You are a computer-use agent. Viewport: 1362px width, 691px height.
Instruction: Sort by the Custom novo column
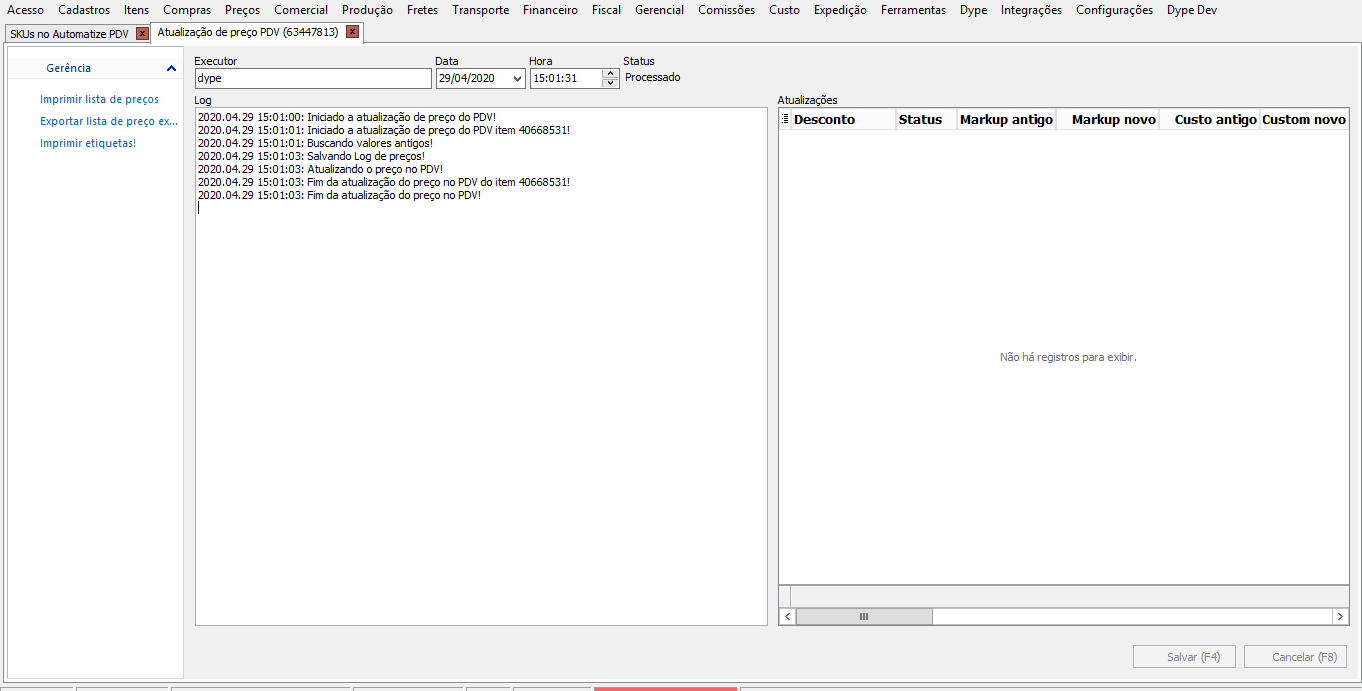tap(1304, 119)
